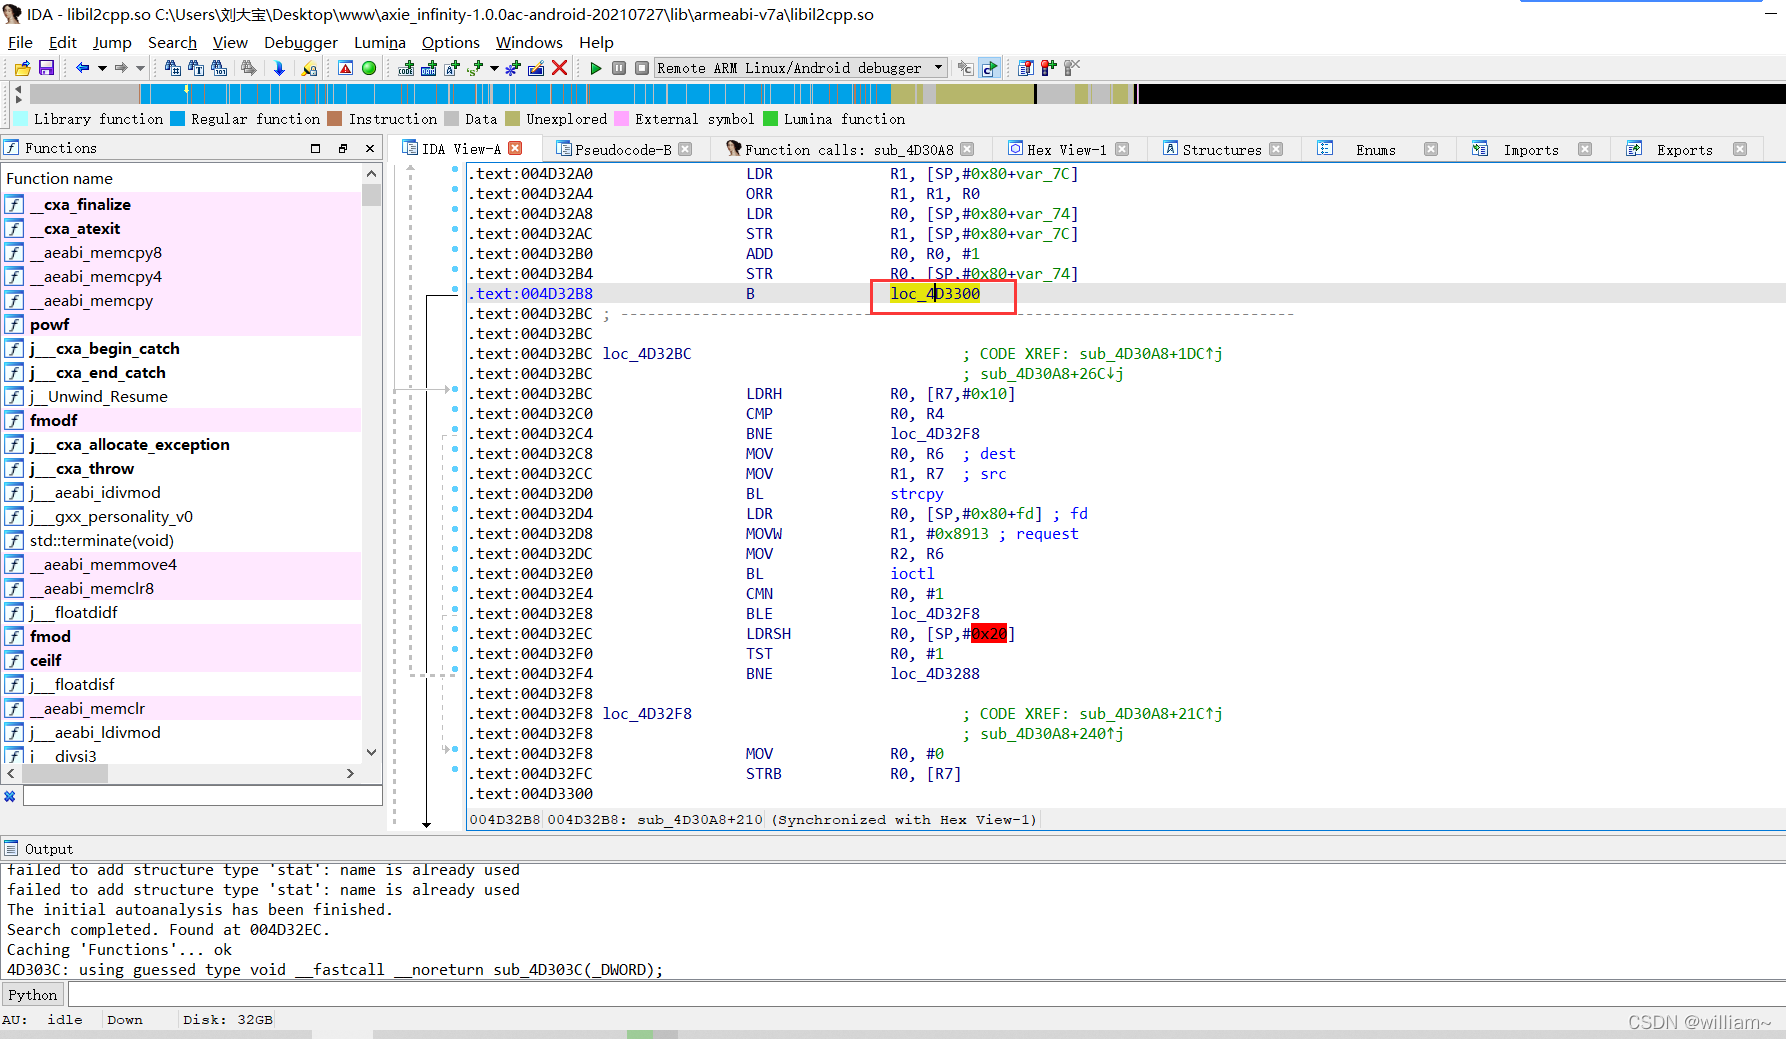Screen dimensions: 1786x1039
Task: Switch to the Structures tab
Action: point(1221,150)
